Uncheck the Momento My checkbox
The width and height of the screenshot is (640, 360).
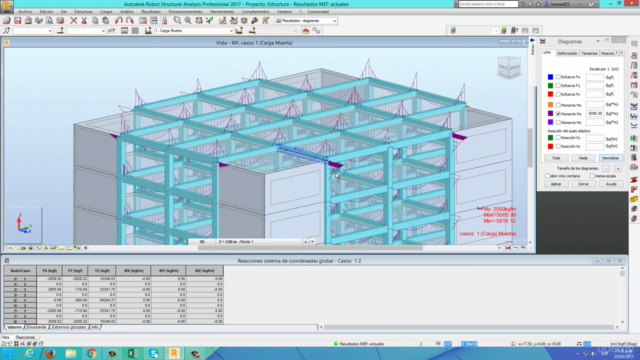[558, 113]
